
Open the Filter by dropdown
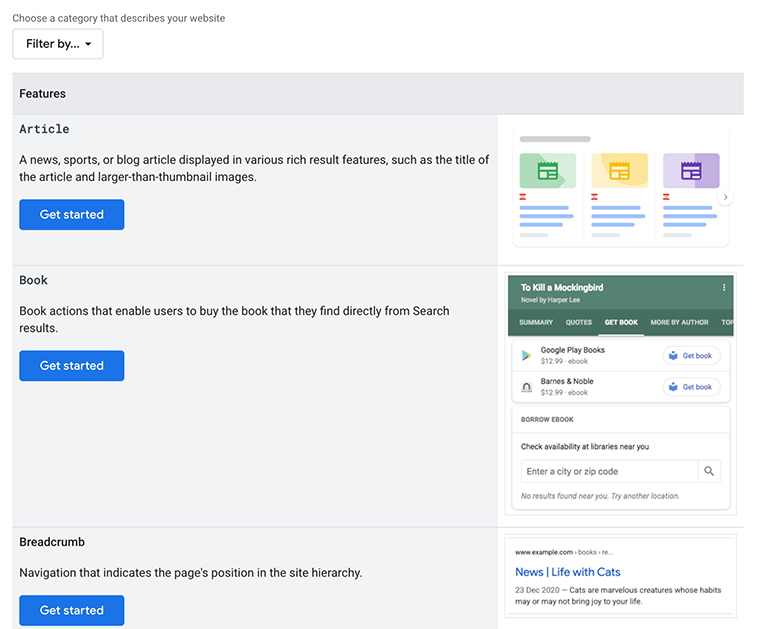(58, 44)
